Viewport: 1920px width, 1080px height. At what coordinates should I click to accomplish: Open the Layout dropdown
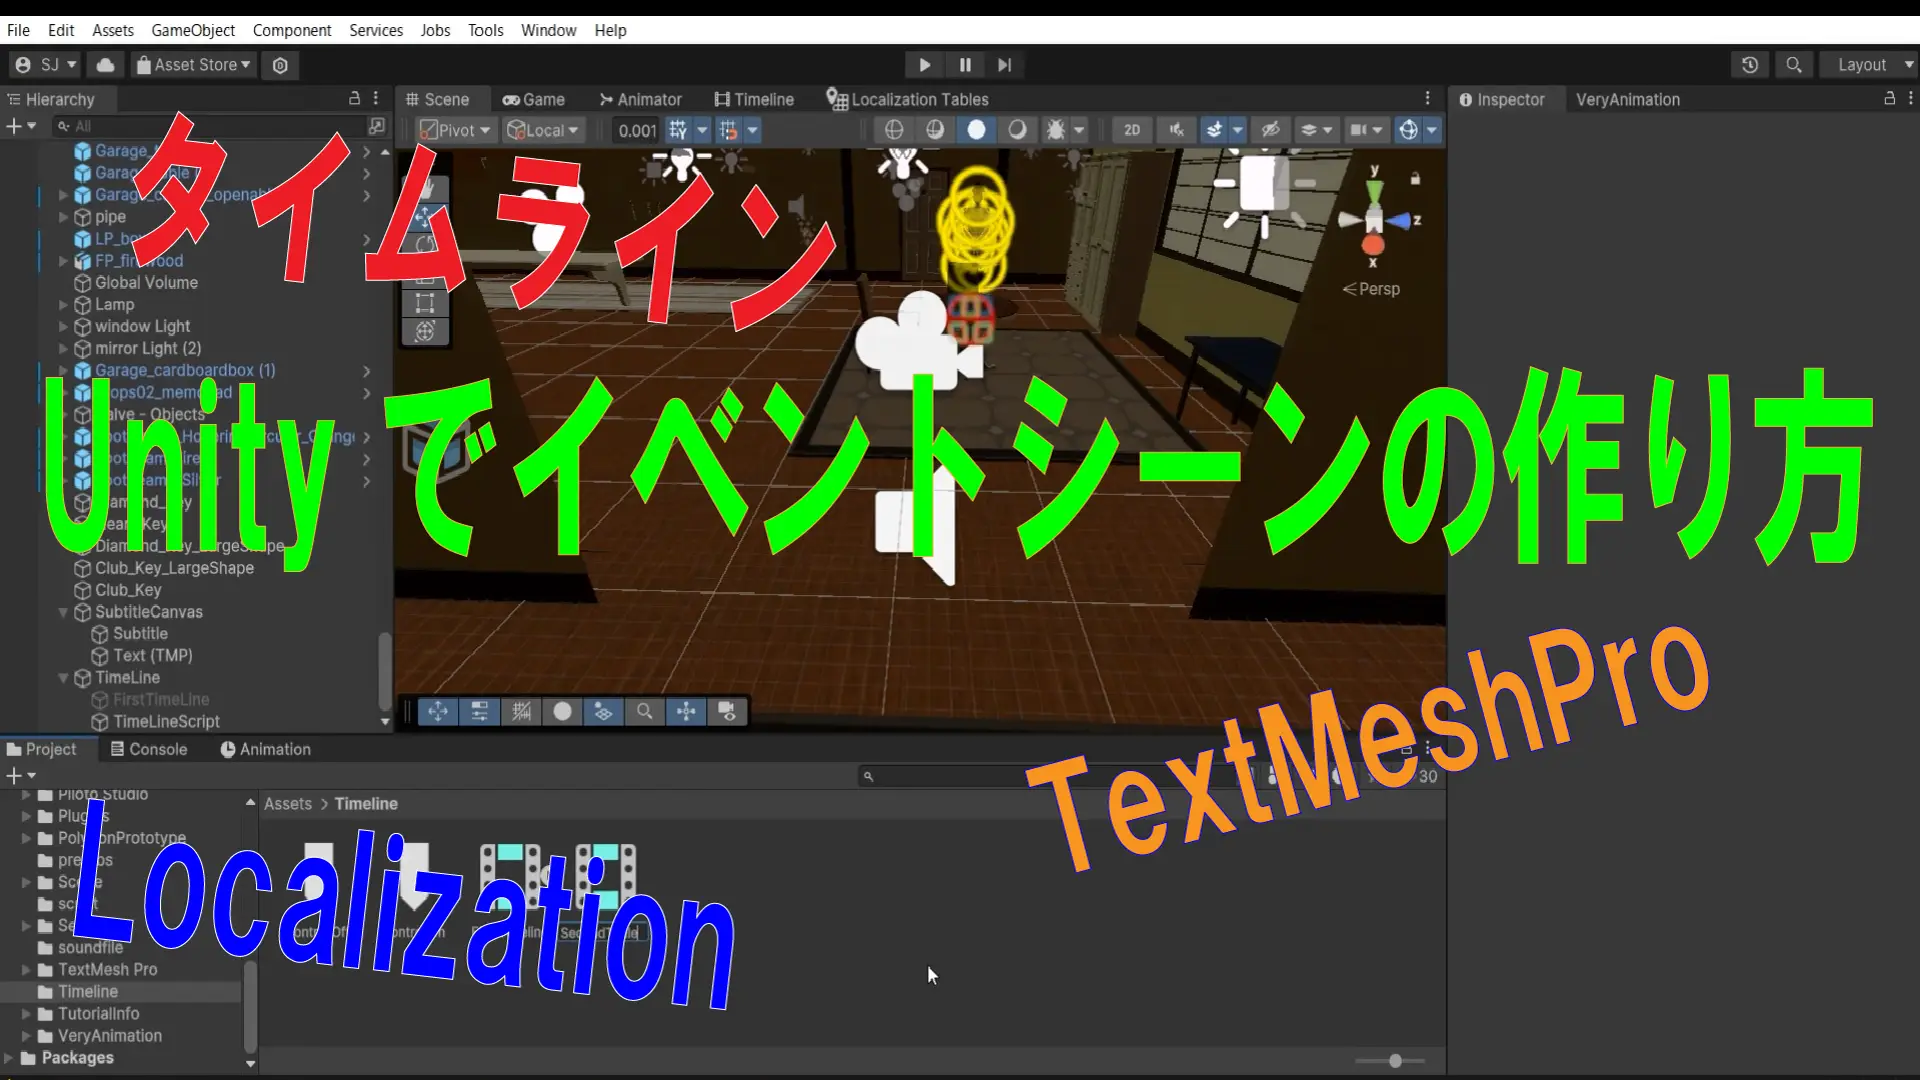tap(1869, 65)
